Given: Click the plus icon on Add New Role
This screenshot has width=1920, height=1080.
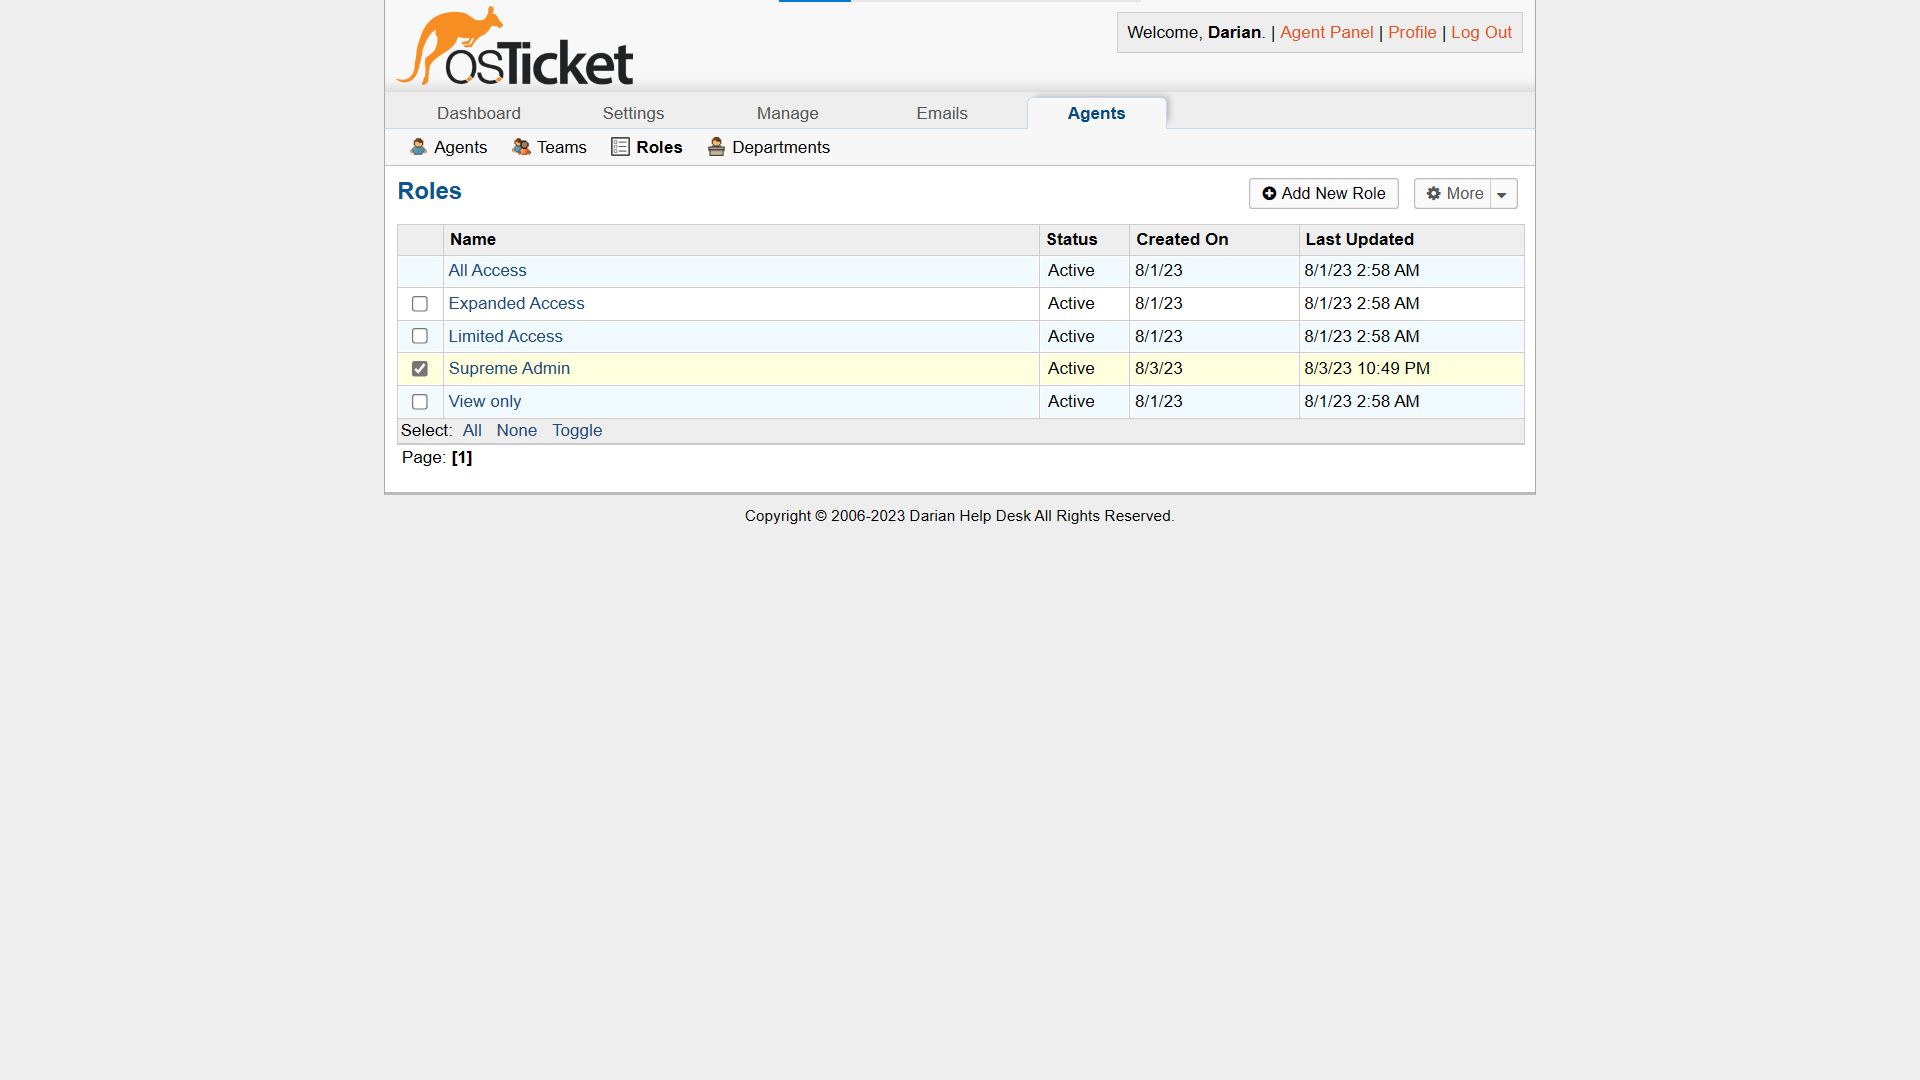Looking at the screenshot, I should pos(1270,193).
